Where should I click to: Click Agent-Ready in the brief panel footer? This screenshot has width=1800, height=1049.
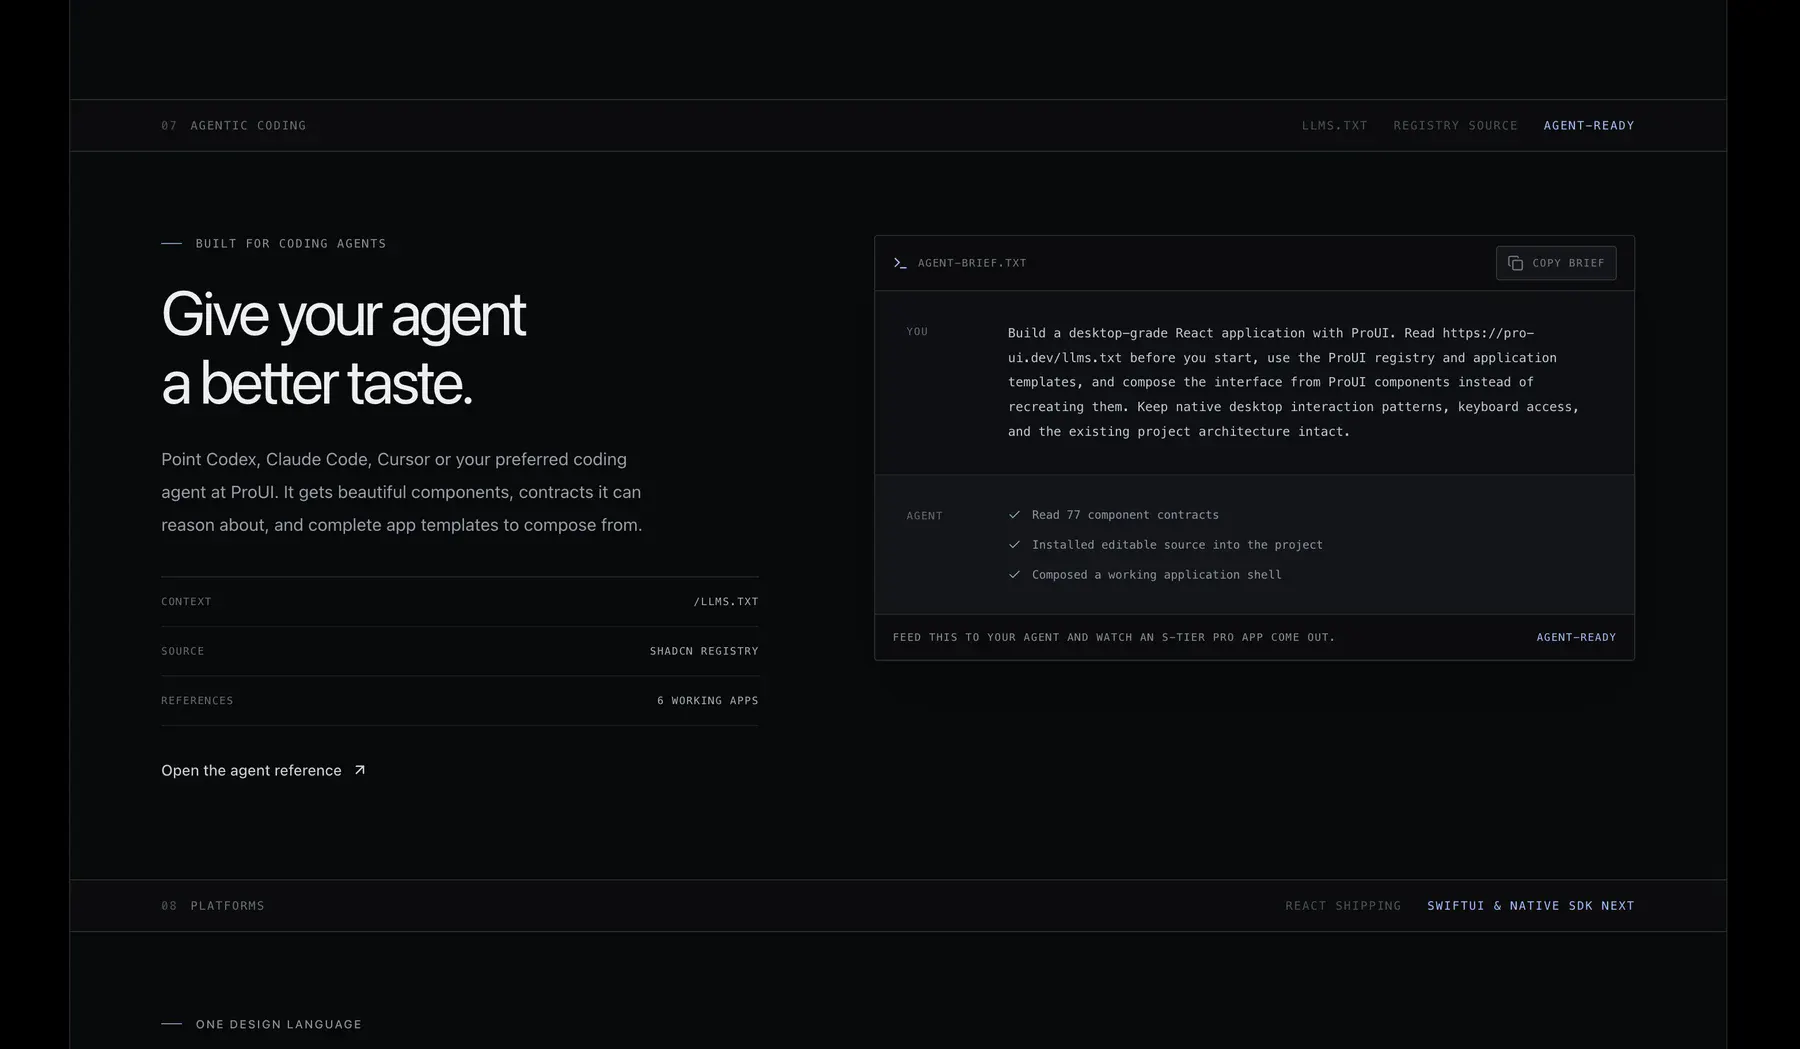click(1576, 637)
